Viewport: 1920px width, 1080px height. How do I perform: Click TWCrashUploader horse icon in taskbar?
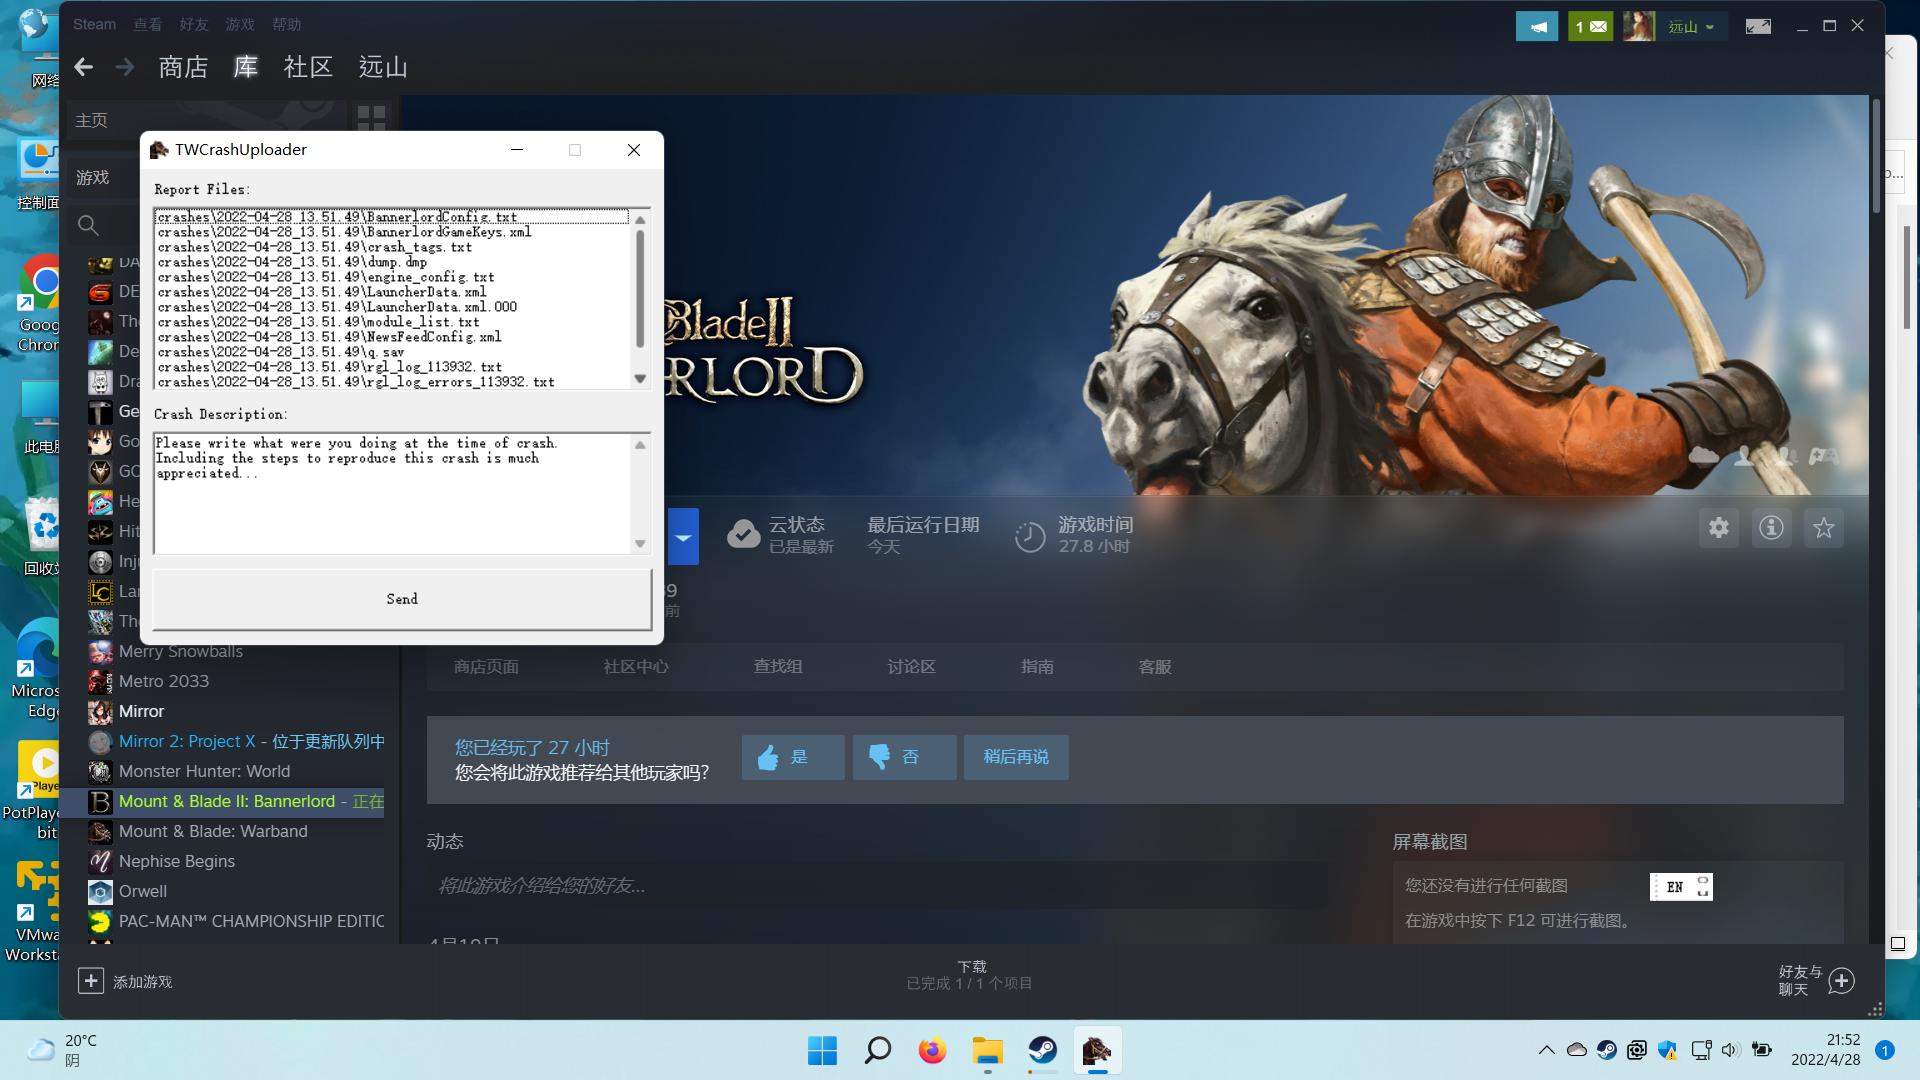click(x=1097, y=1051)
